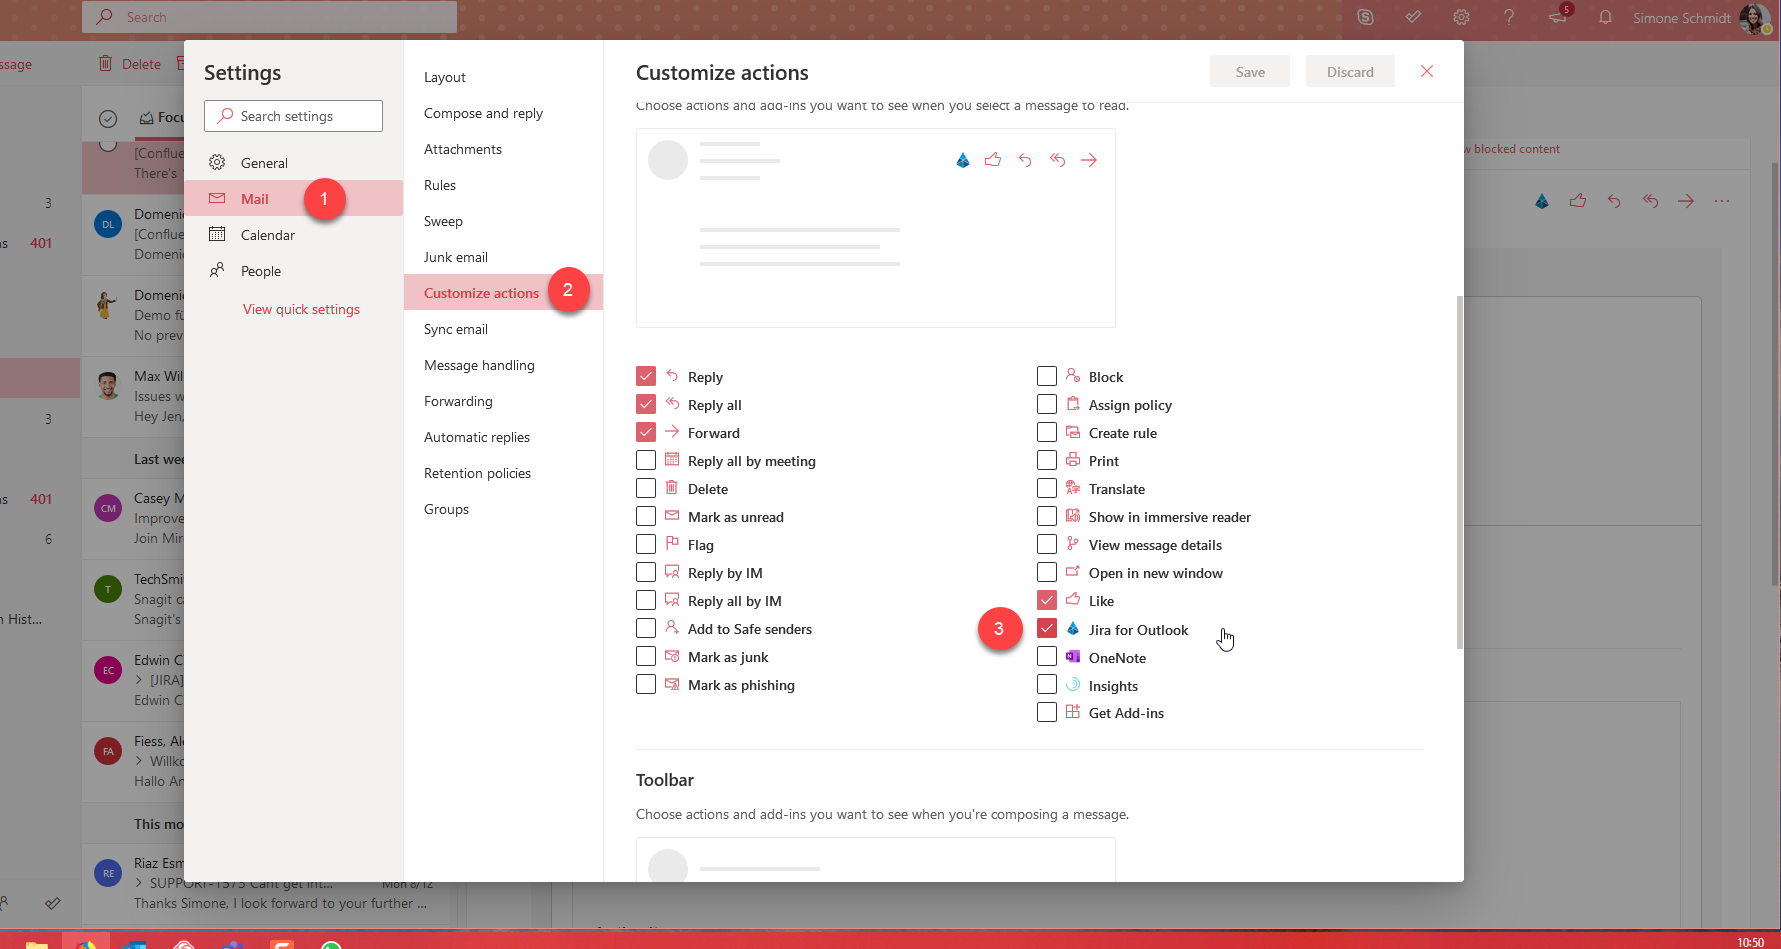Click the Jira icon in the preview card
Screen dimensions: 1781x949
962,160
